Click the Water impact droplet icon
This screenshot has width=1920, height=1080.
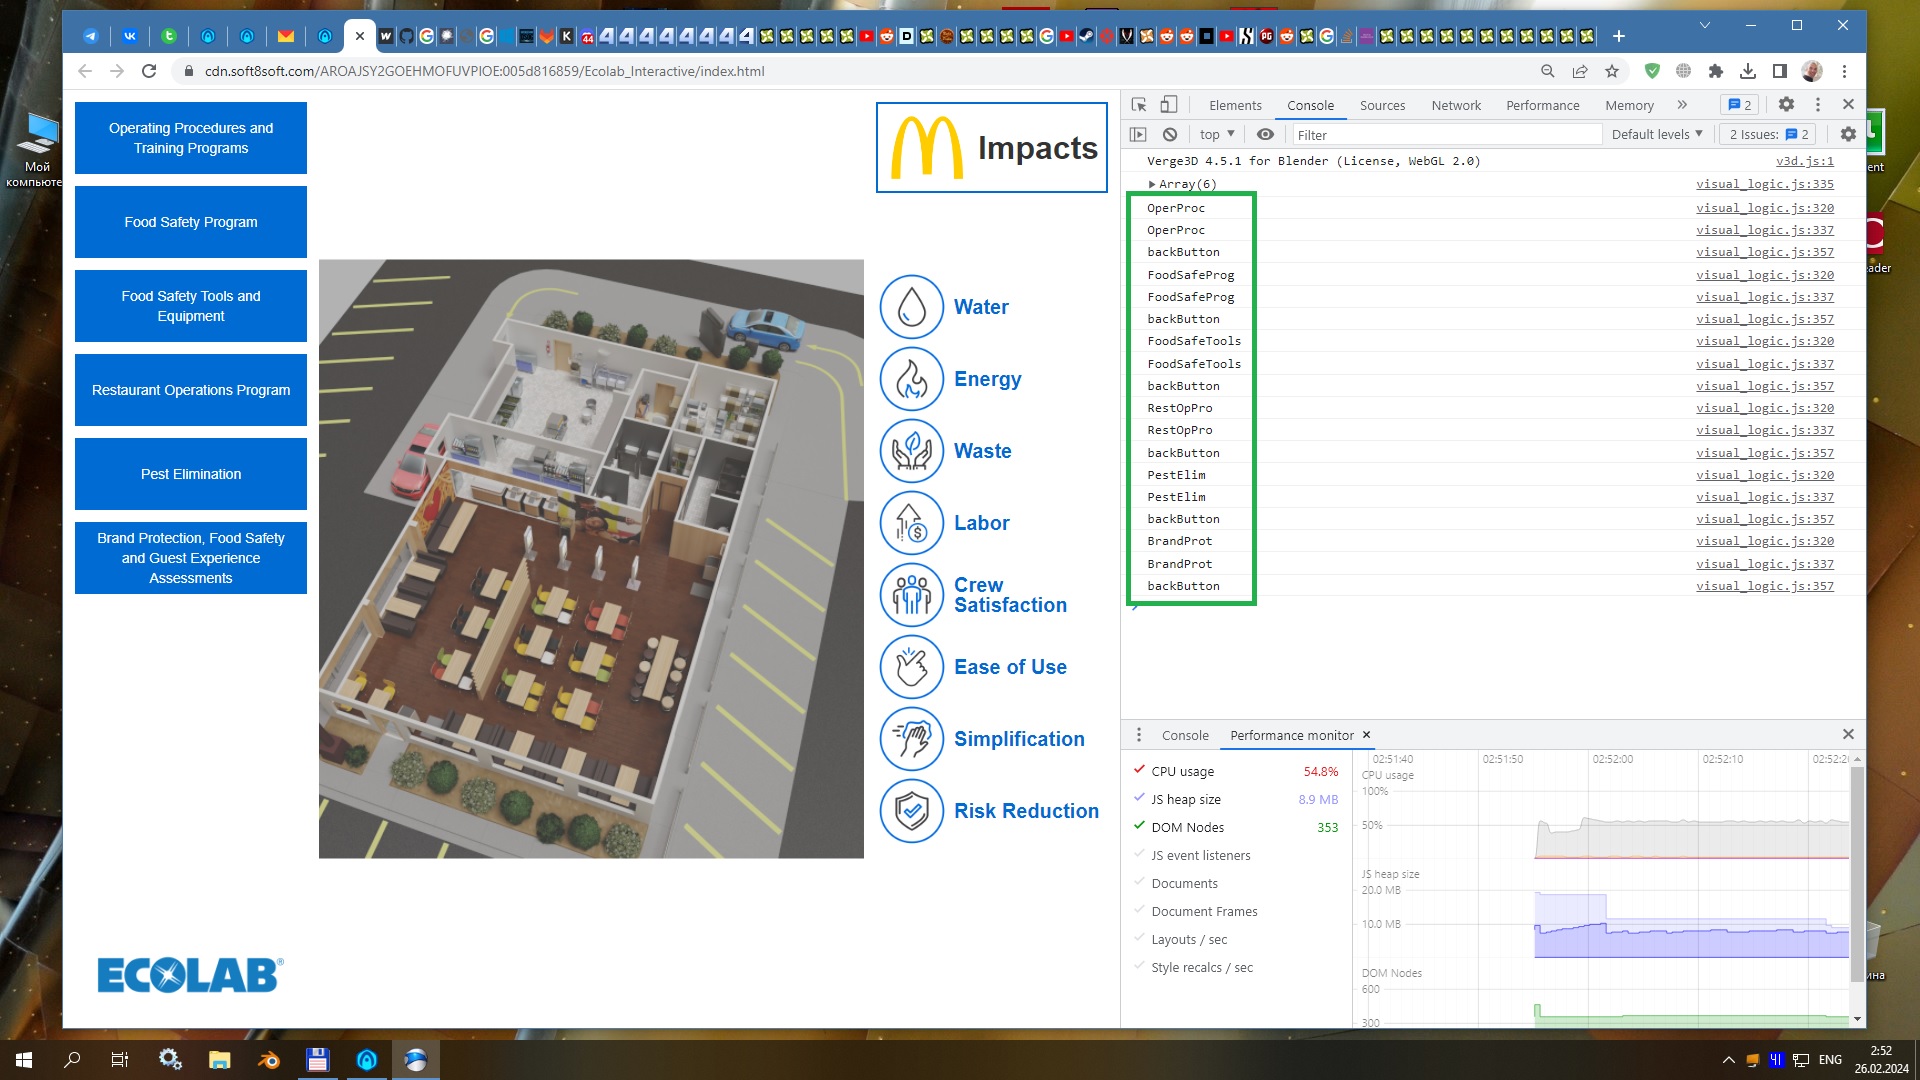(911, 307)
